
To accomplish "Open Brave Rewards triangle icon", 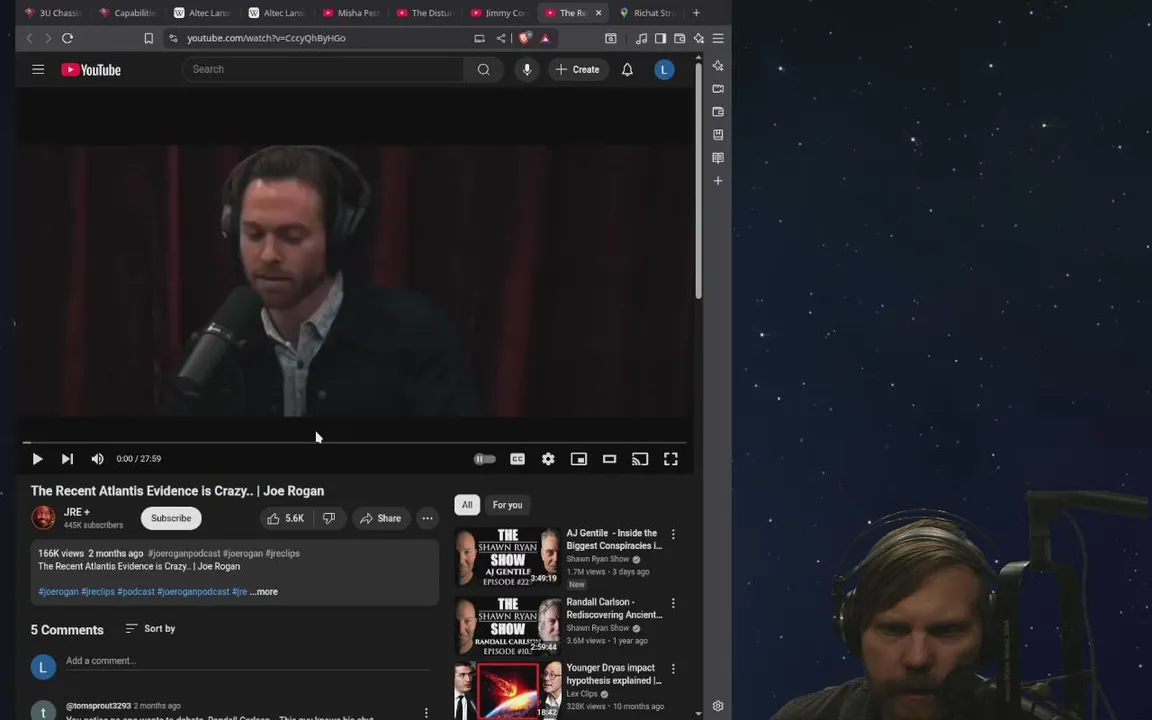I will [x=545, y=38].
